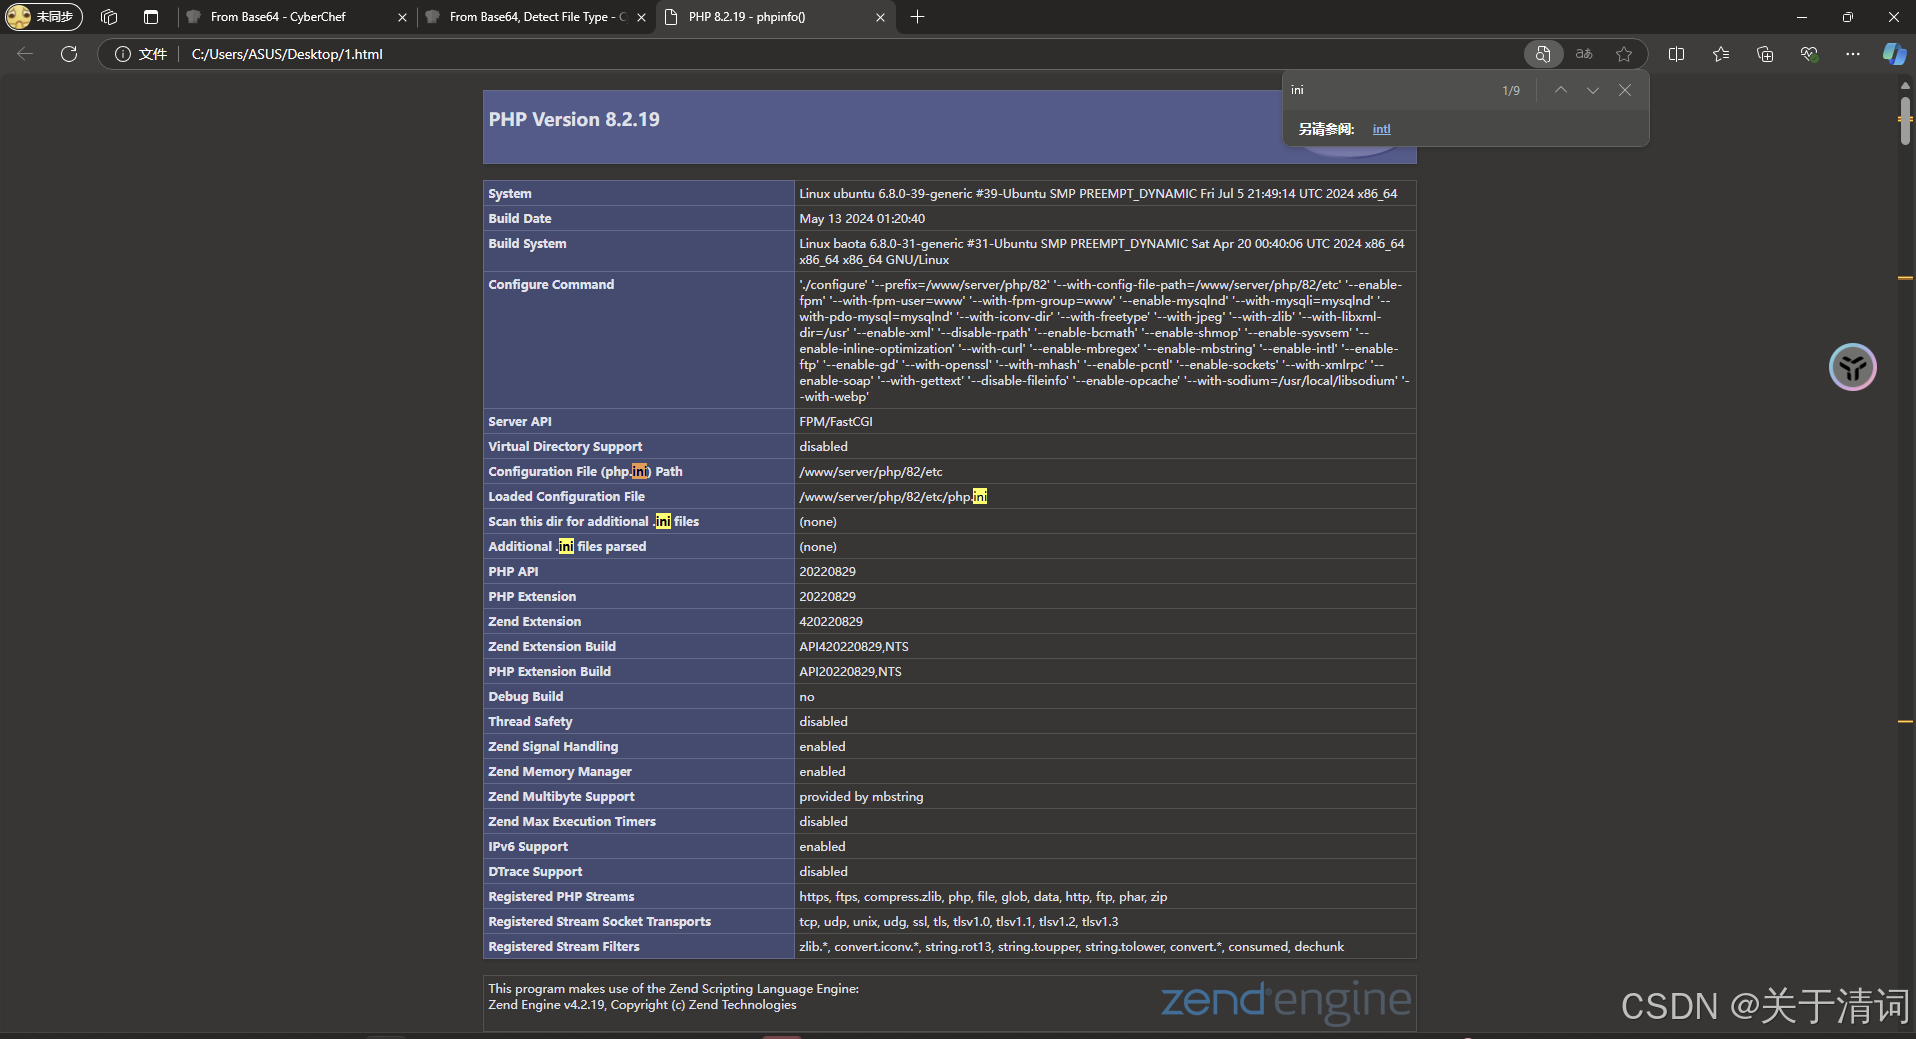Toggle the vertical tabs icon

(151, 17)
